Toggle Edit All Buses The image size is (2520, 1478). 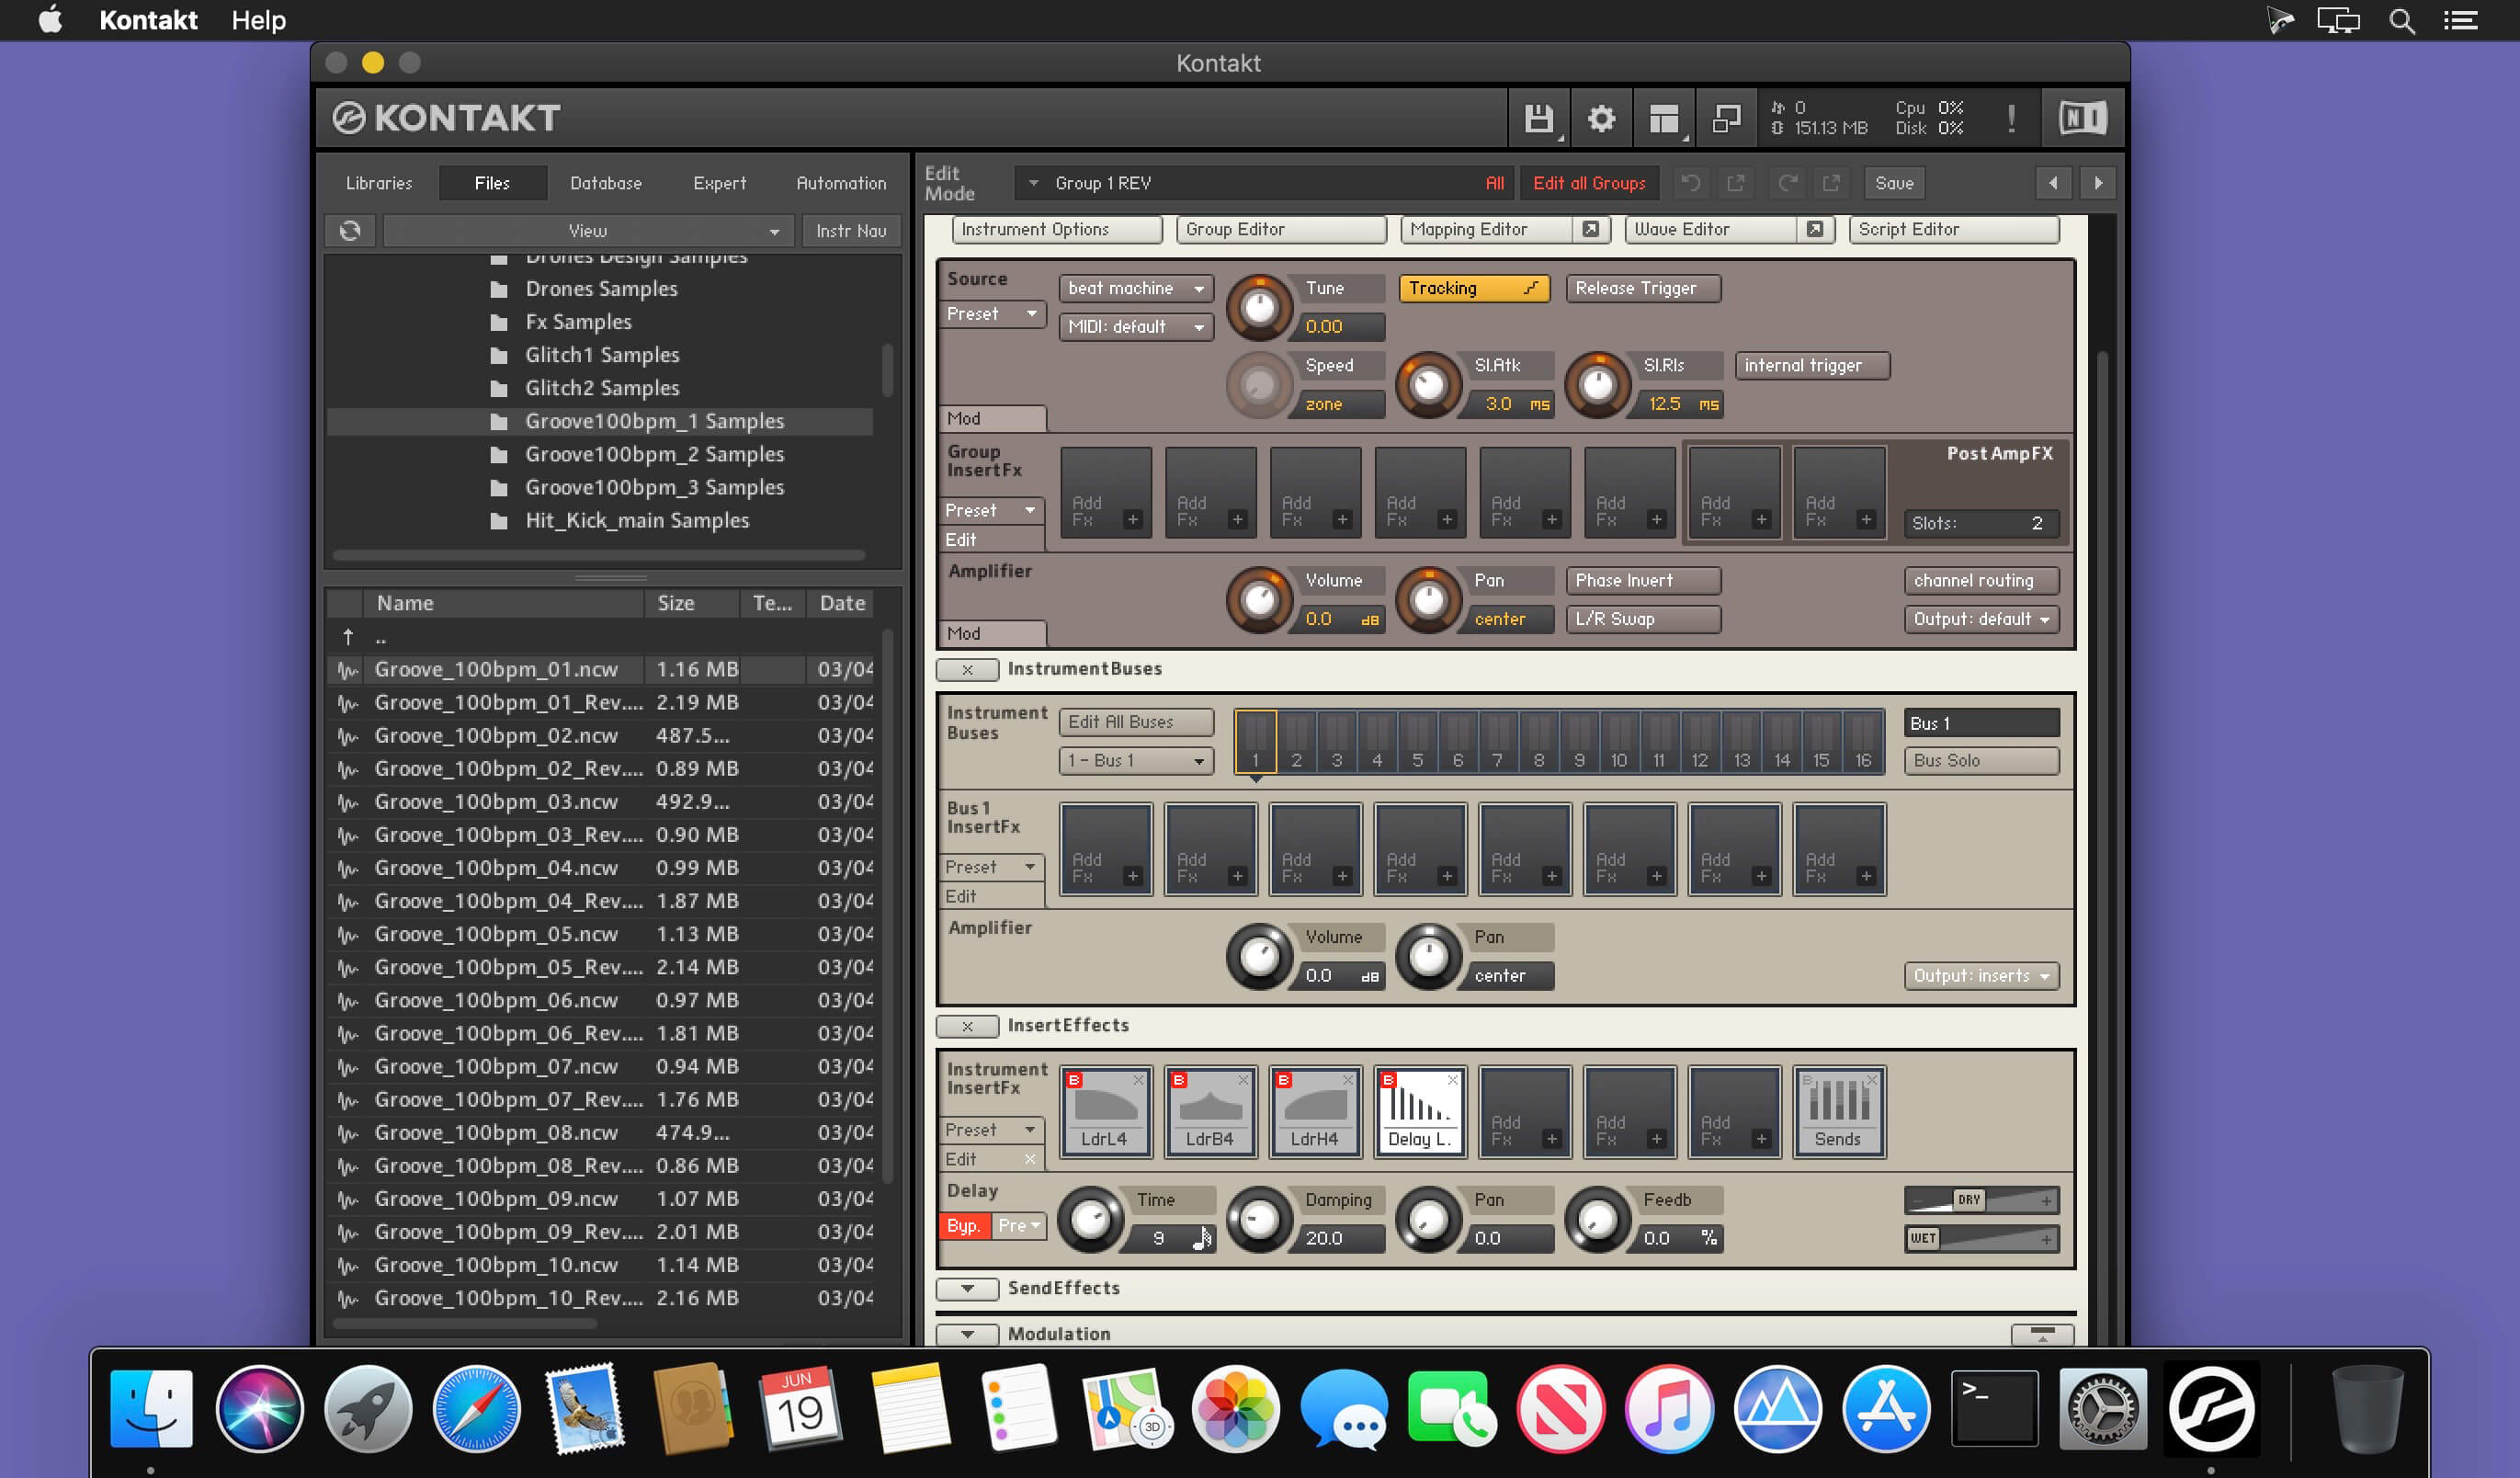click(x=1136, y=722)
